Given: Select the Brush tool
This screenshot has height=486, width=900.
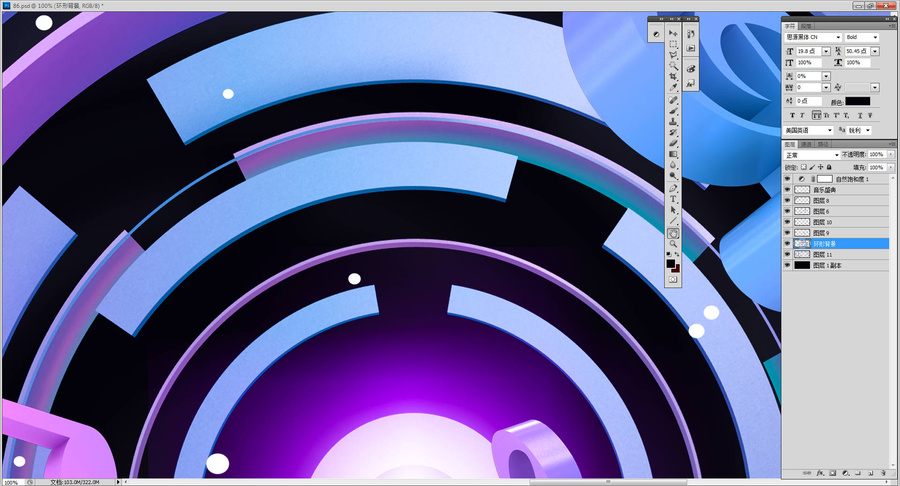Looking at the screenshot, I should coord(673,111).
